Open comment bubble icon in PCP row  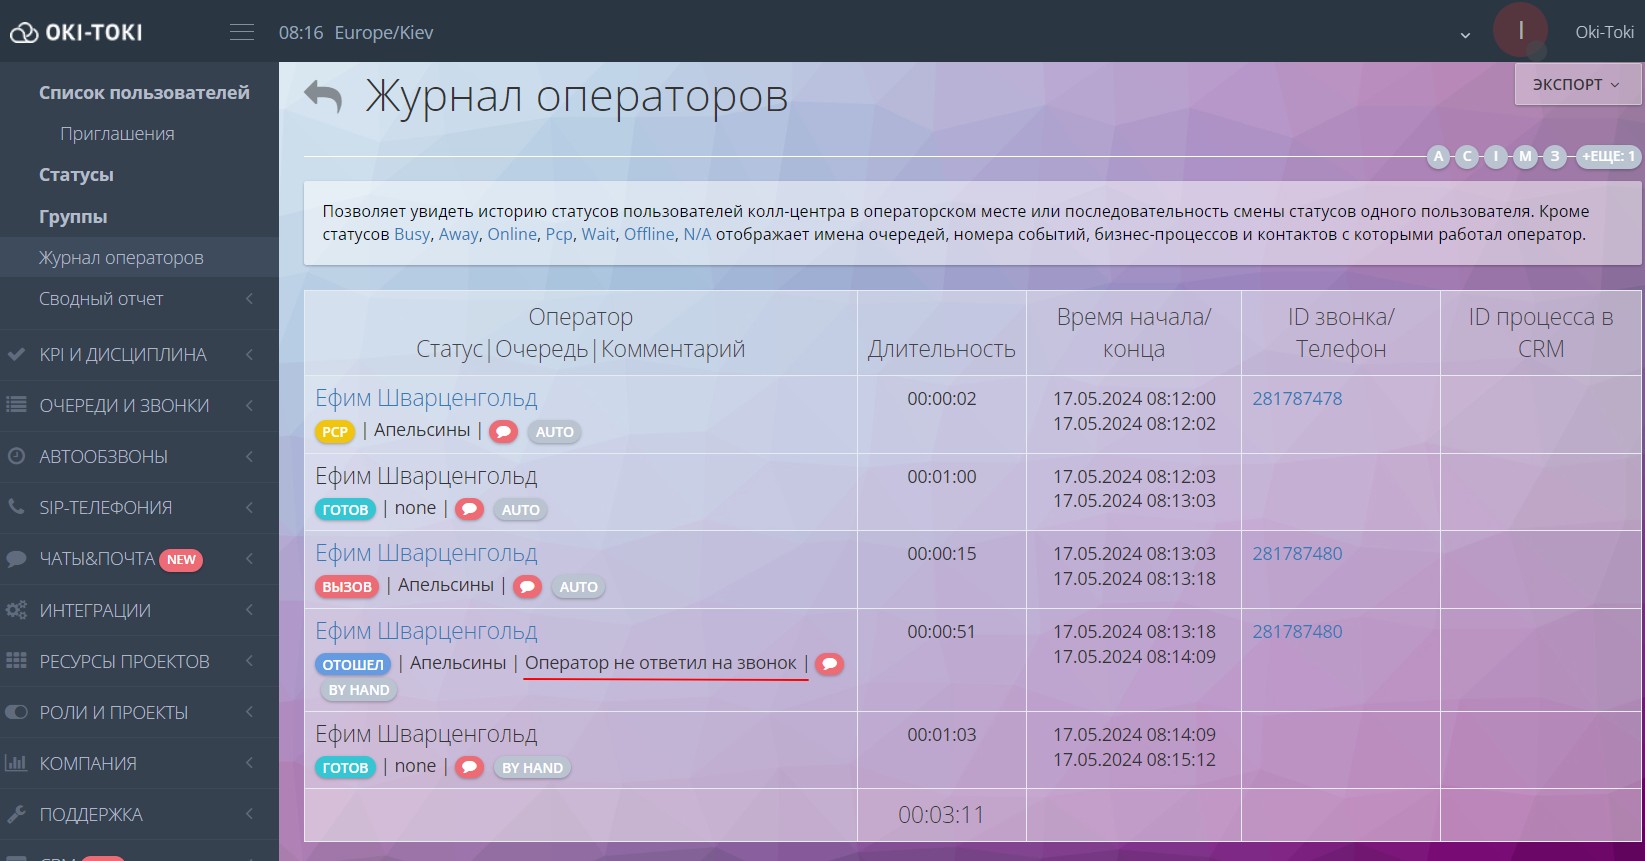[504, 432]
